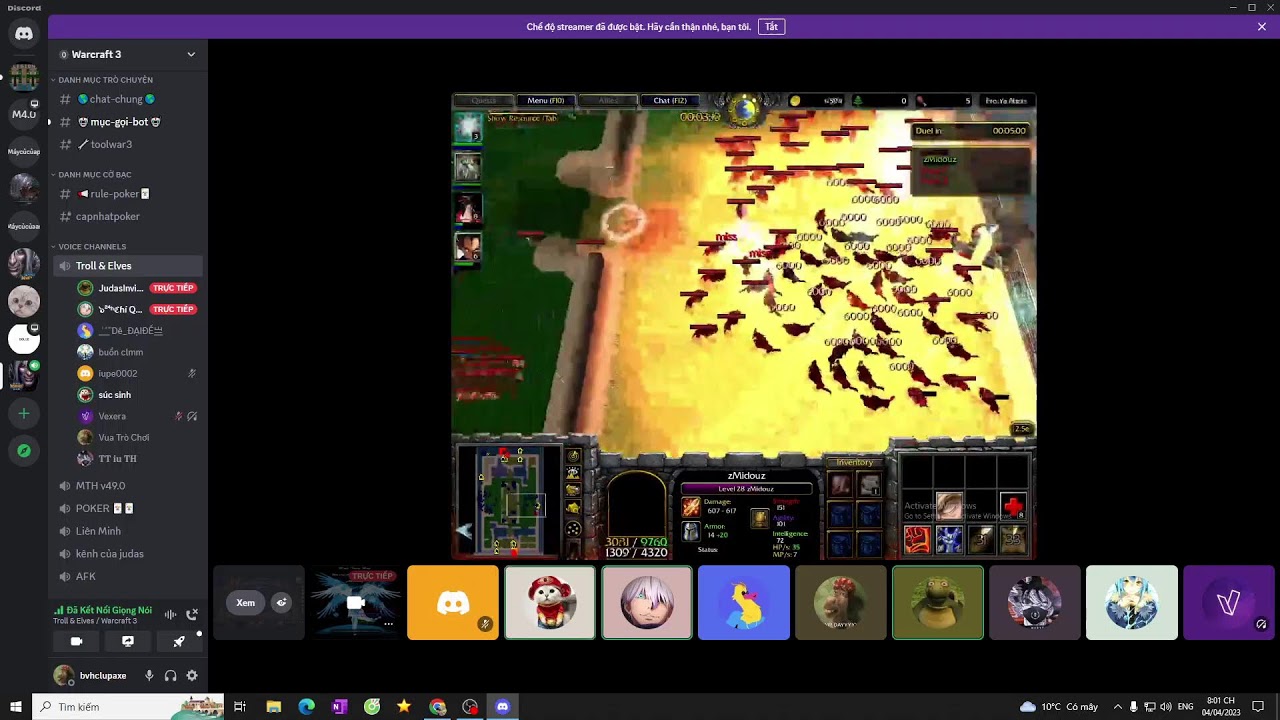Viewport: 1280px width, 720px height.
Task: Select voice member buồn clmm
Action: click(x=137, y=352)
